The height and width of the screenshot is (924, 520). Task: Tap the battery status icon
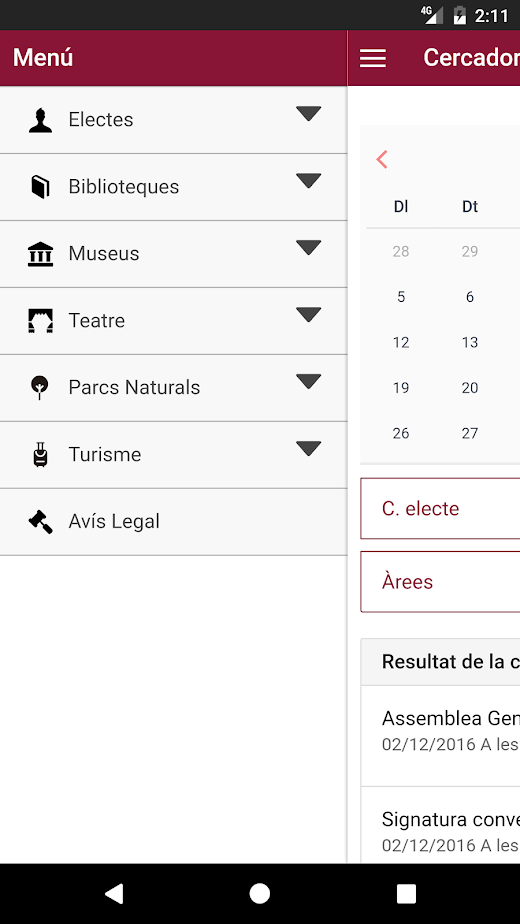point(460,15)
